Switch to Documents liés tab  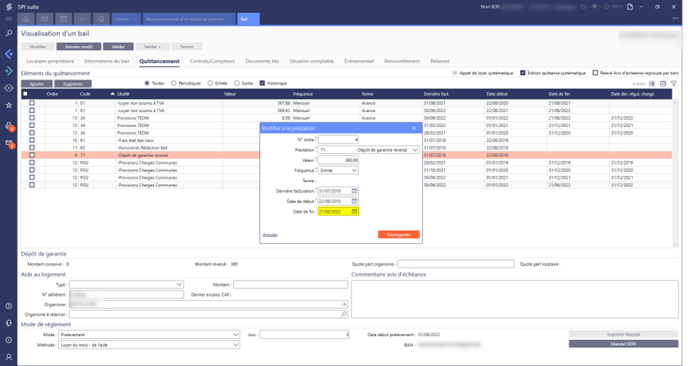(x=262, y=61)
